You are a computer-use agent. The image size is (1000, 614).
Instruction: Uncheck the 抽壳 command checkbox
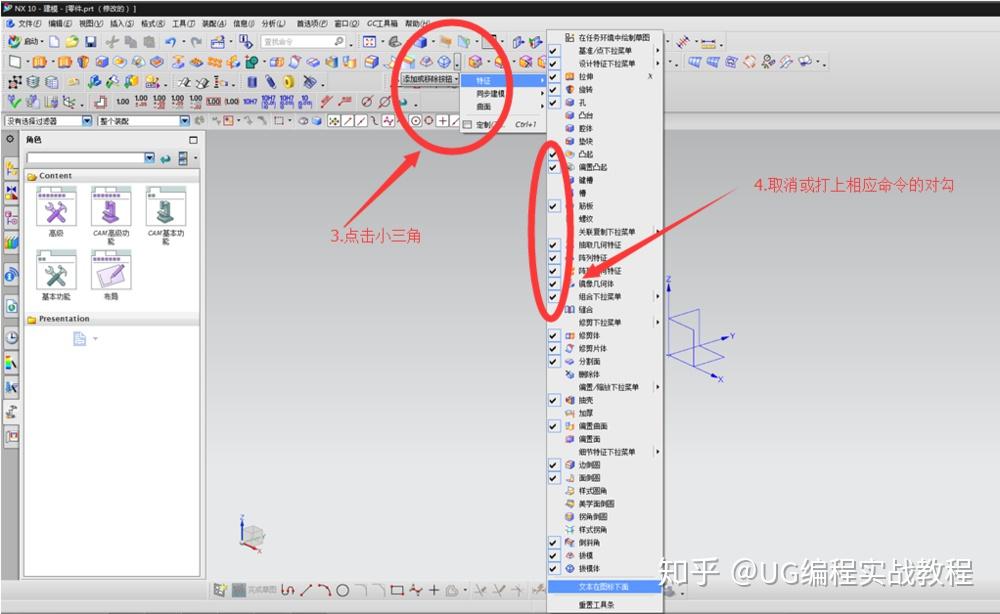click(x=553, y=398)
